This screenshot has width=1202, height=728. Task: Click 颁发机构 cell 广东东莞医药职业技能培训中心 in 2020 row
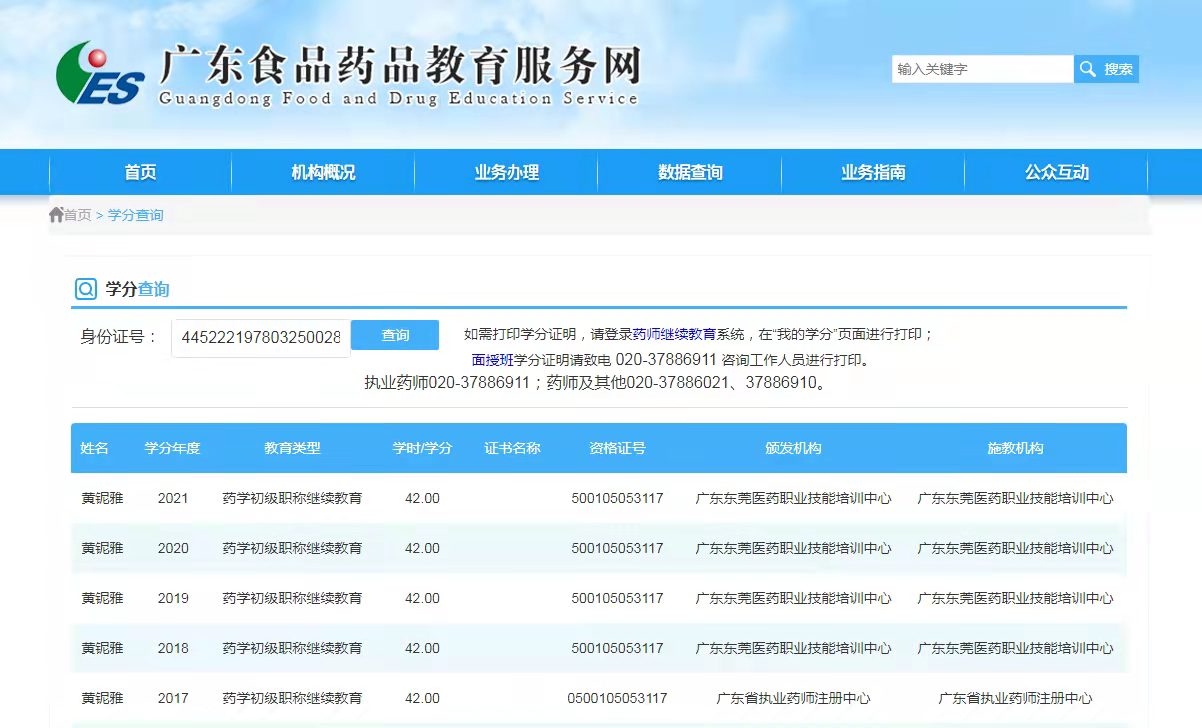pyautogui.click(x=793, y=548)
